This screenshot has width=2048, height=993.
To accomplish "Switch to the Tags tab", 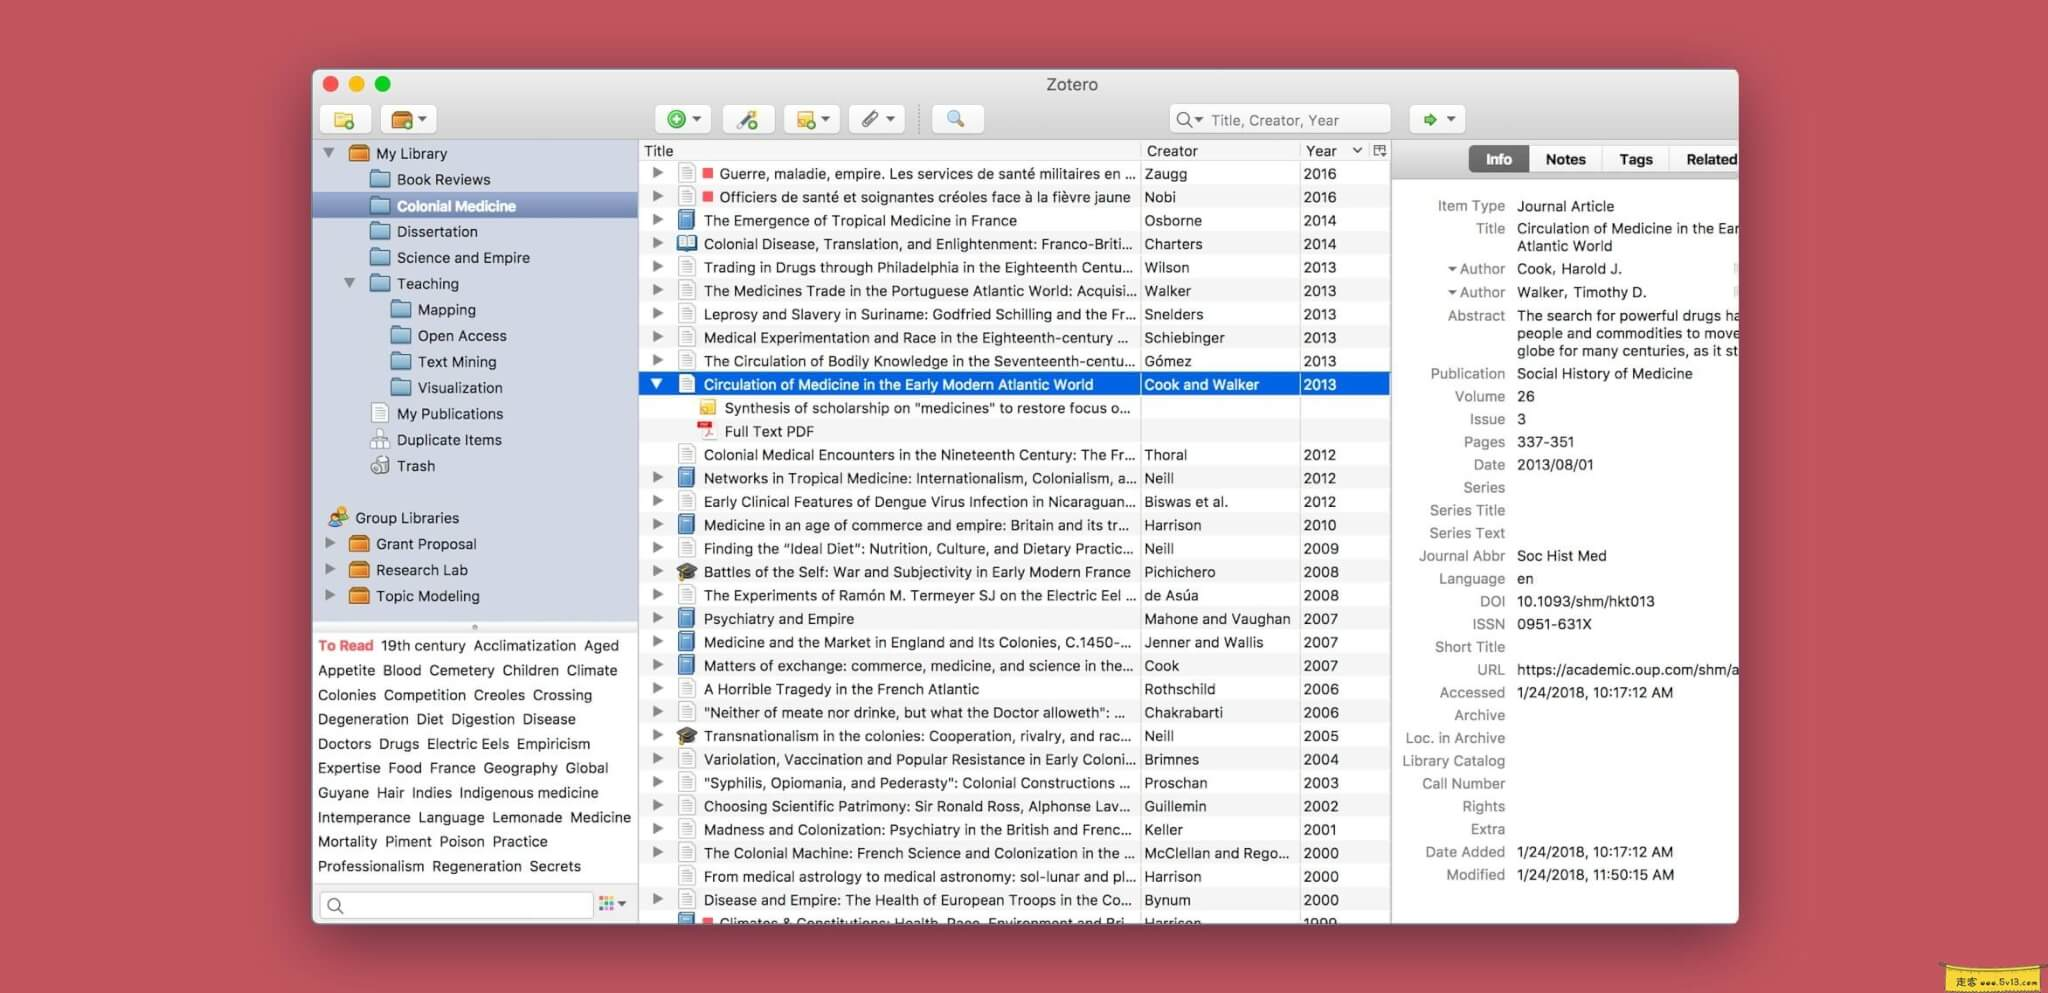I will pyautogui.click(x=1634, y=158).
